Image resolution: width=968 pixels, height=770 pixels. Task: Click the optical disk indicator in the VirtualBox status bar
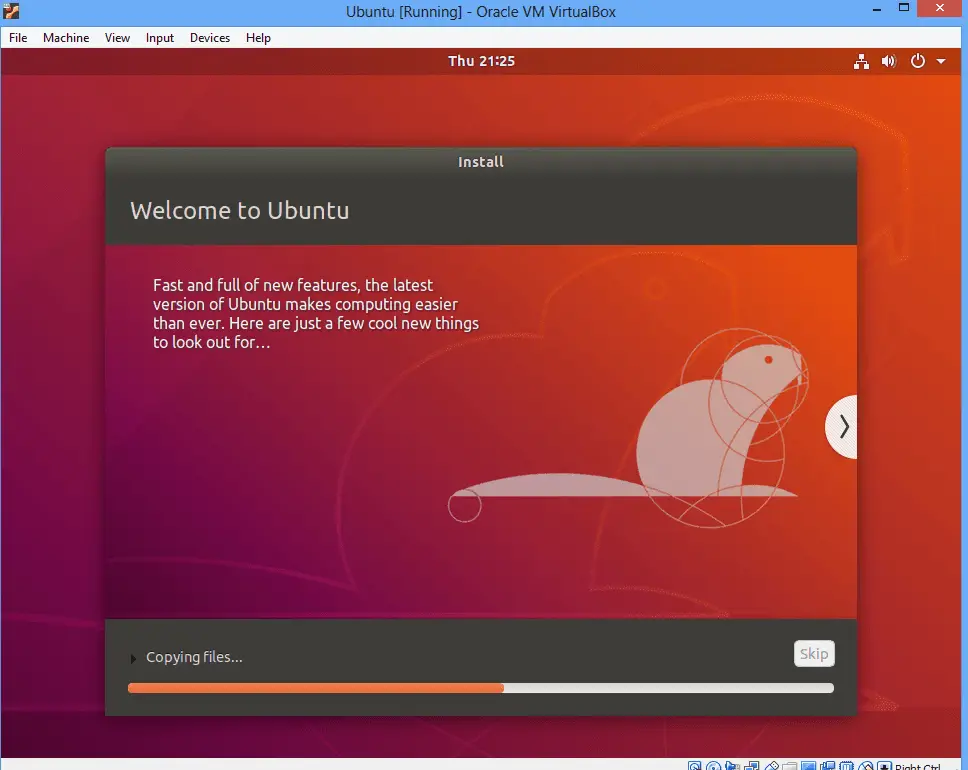click(x=713, y=766)
